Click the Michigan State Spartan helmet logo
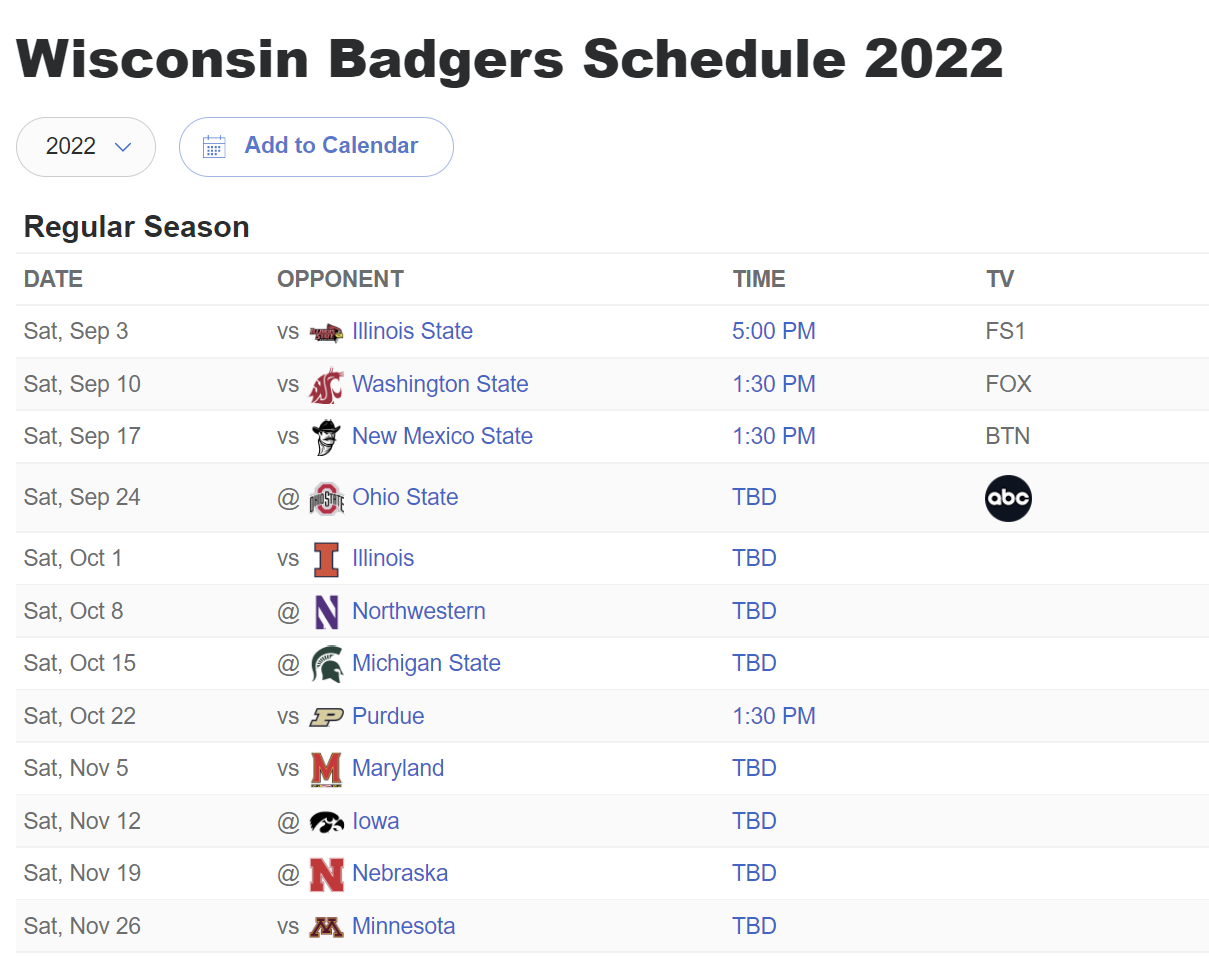 (326, 664)
